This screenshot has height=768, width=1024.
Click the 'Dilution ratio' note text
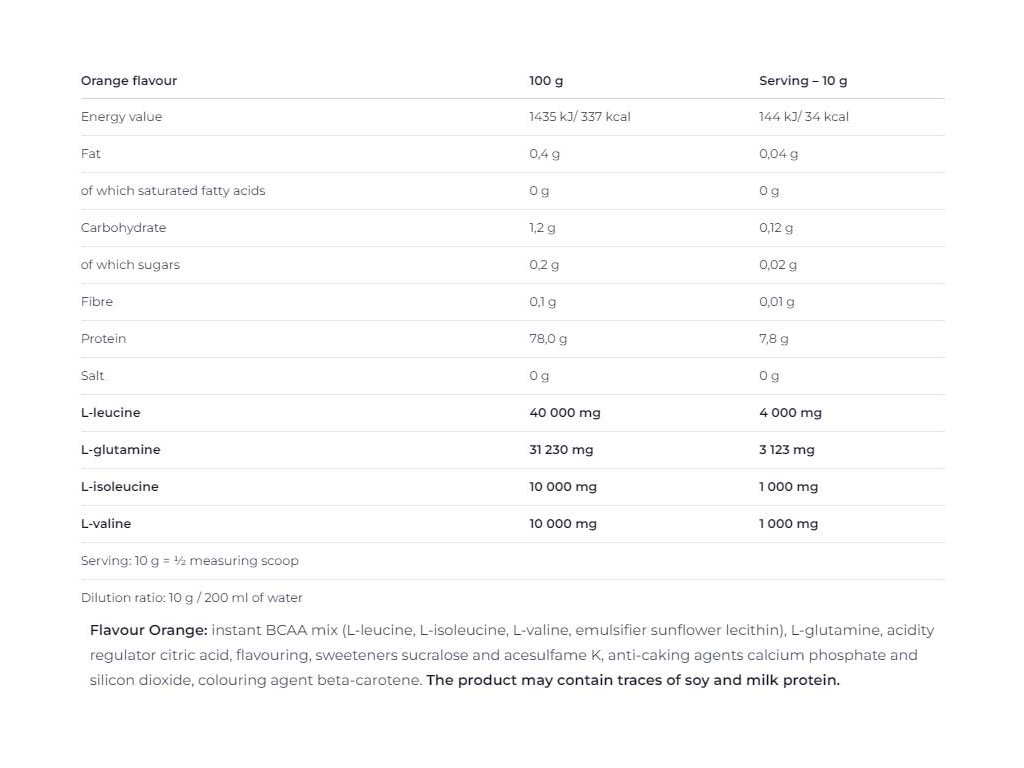tap(192, 598)
